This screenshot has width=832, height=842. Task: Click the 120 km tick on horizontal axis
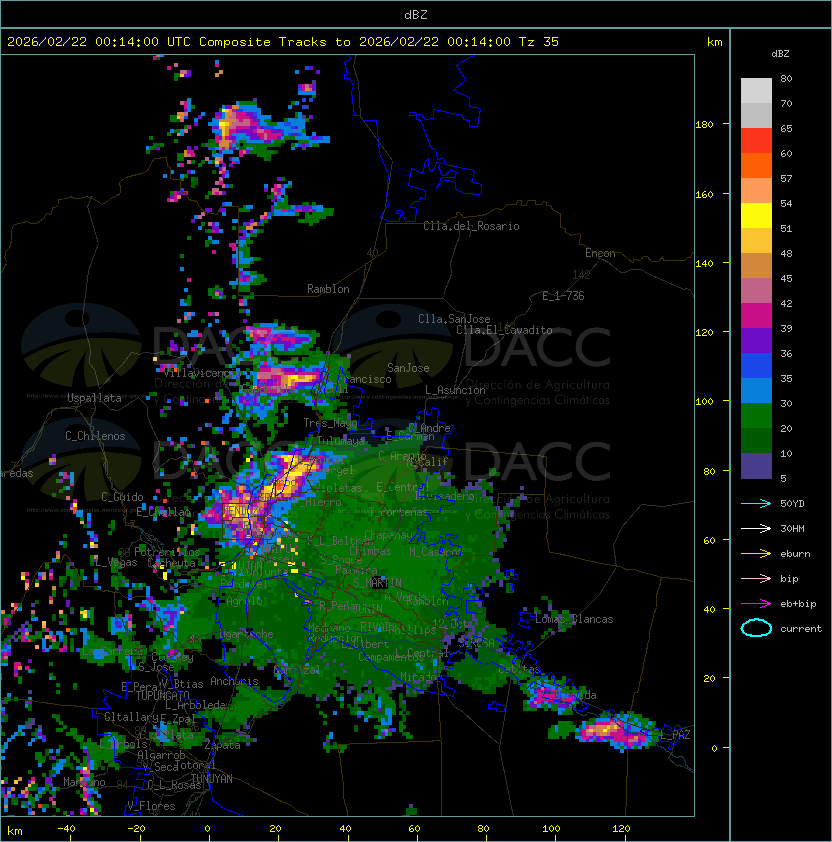pos(621,829)
